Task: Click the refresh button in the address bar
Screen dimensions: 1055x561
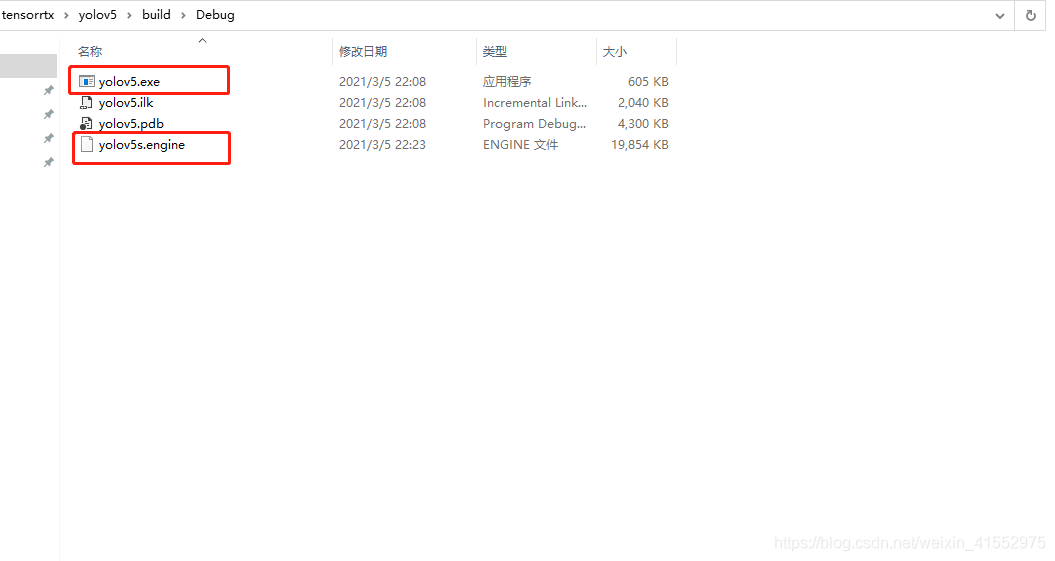Action: tap(1030, 15)
